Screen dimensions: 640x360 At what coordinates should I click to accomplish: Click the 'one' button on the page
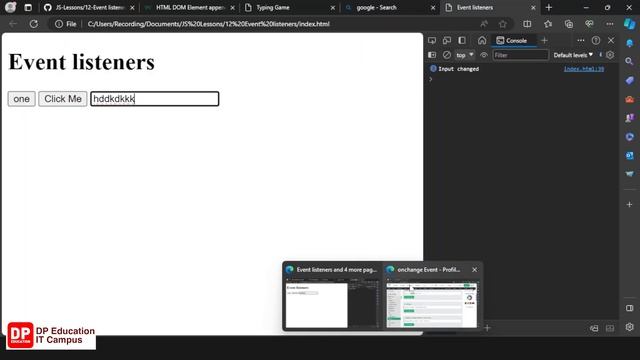pyautogui.click(x=22, y=99)
